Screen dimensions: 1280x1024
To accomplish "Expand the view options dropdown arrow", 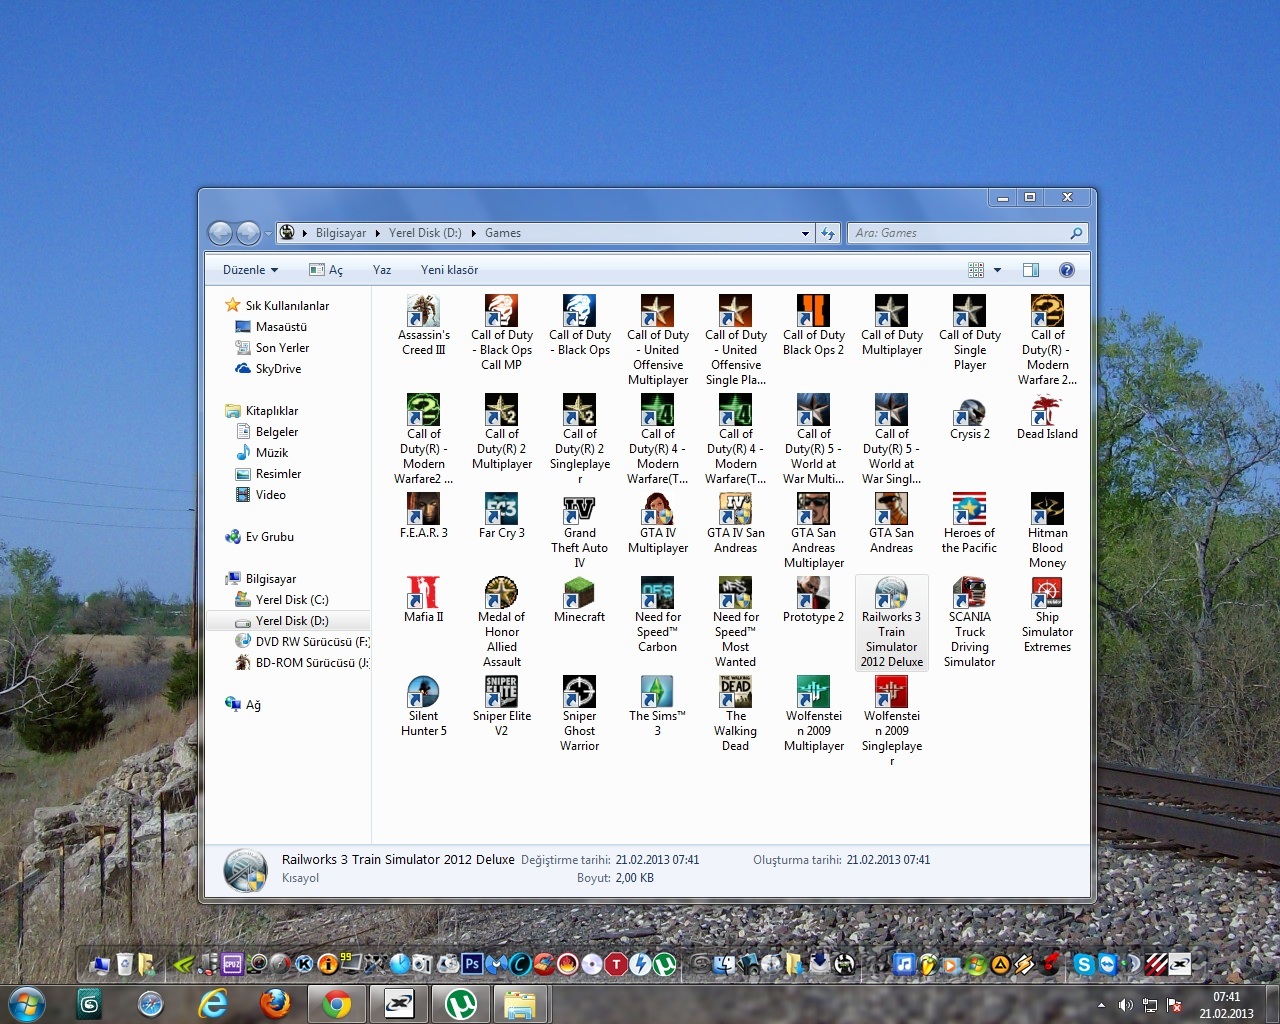I will 997,270.
